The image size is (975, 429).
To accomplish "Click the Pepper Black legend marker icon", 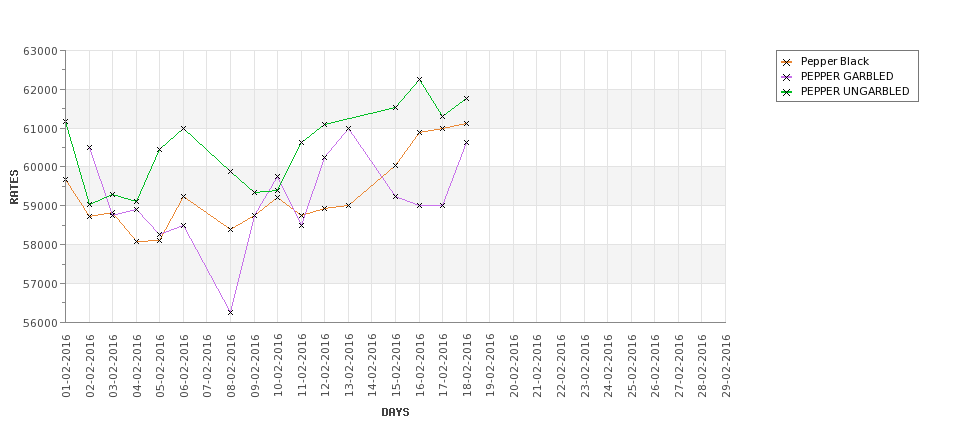I will [x=787, y=62].
